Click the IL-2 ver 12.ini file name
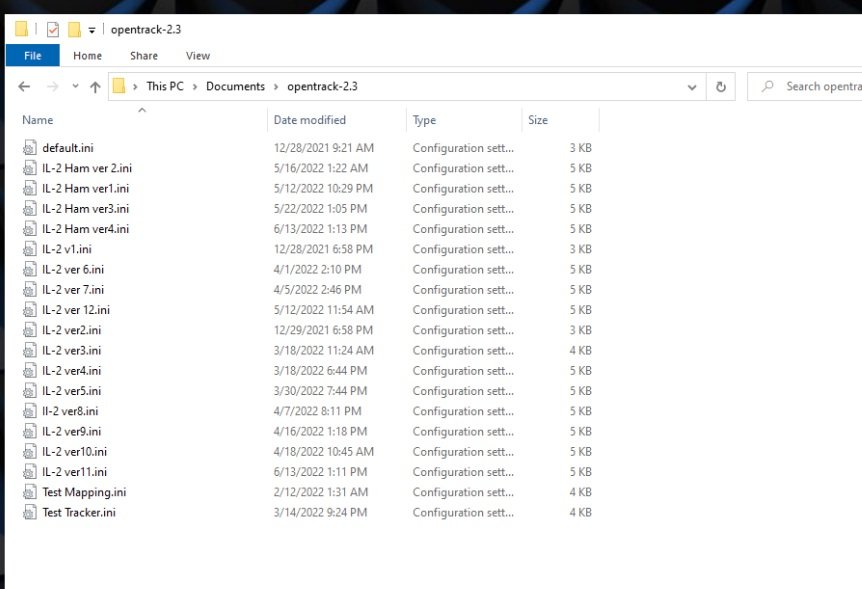Image resolution: width=862 pixels, height=589 pixels. coord(76,310)
